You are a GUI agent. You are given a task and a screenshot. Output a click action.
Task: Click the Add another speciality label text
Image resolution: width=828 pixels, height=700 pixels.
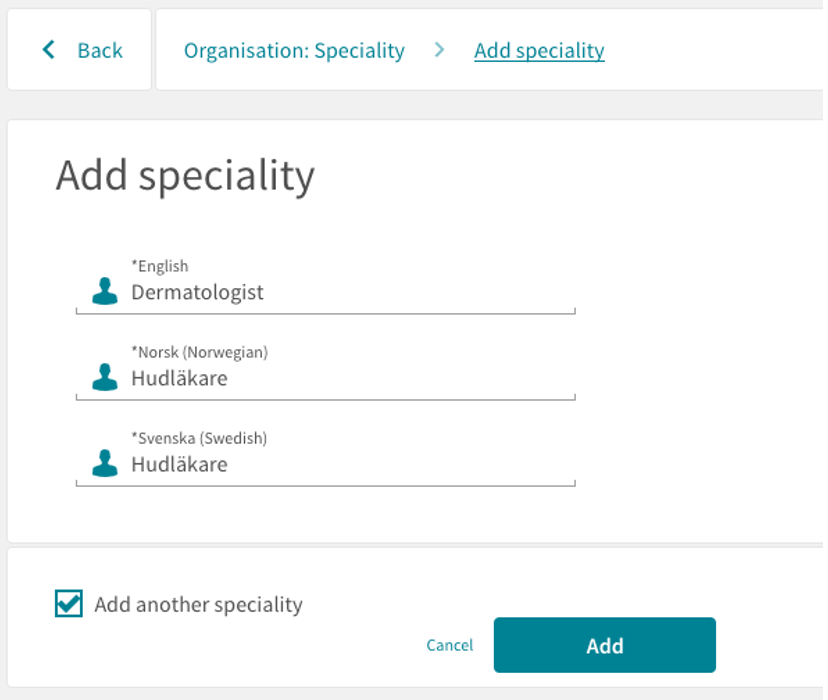coord(199,604)
